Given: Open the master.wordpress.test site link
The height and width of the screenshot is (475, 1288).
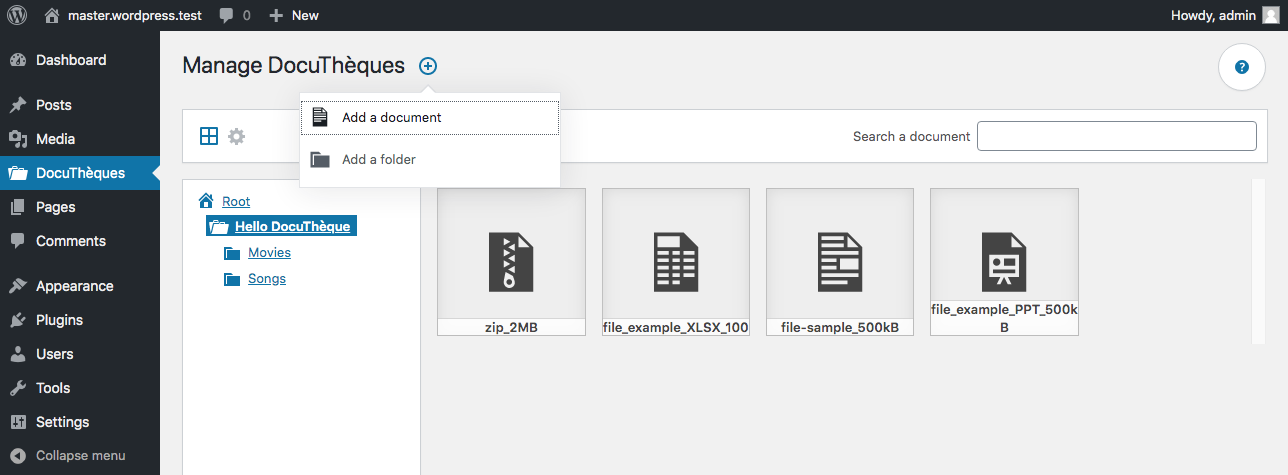Looking at the screenshot, I should tap(124, 15).
